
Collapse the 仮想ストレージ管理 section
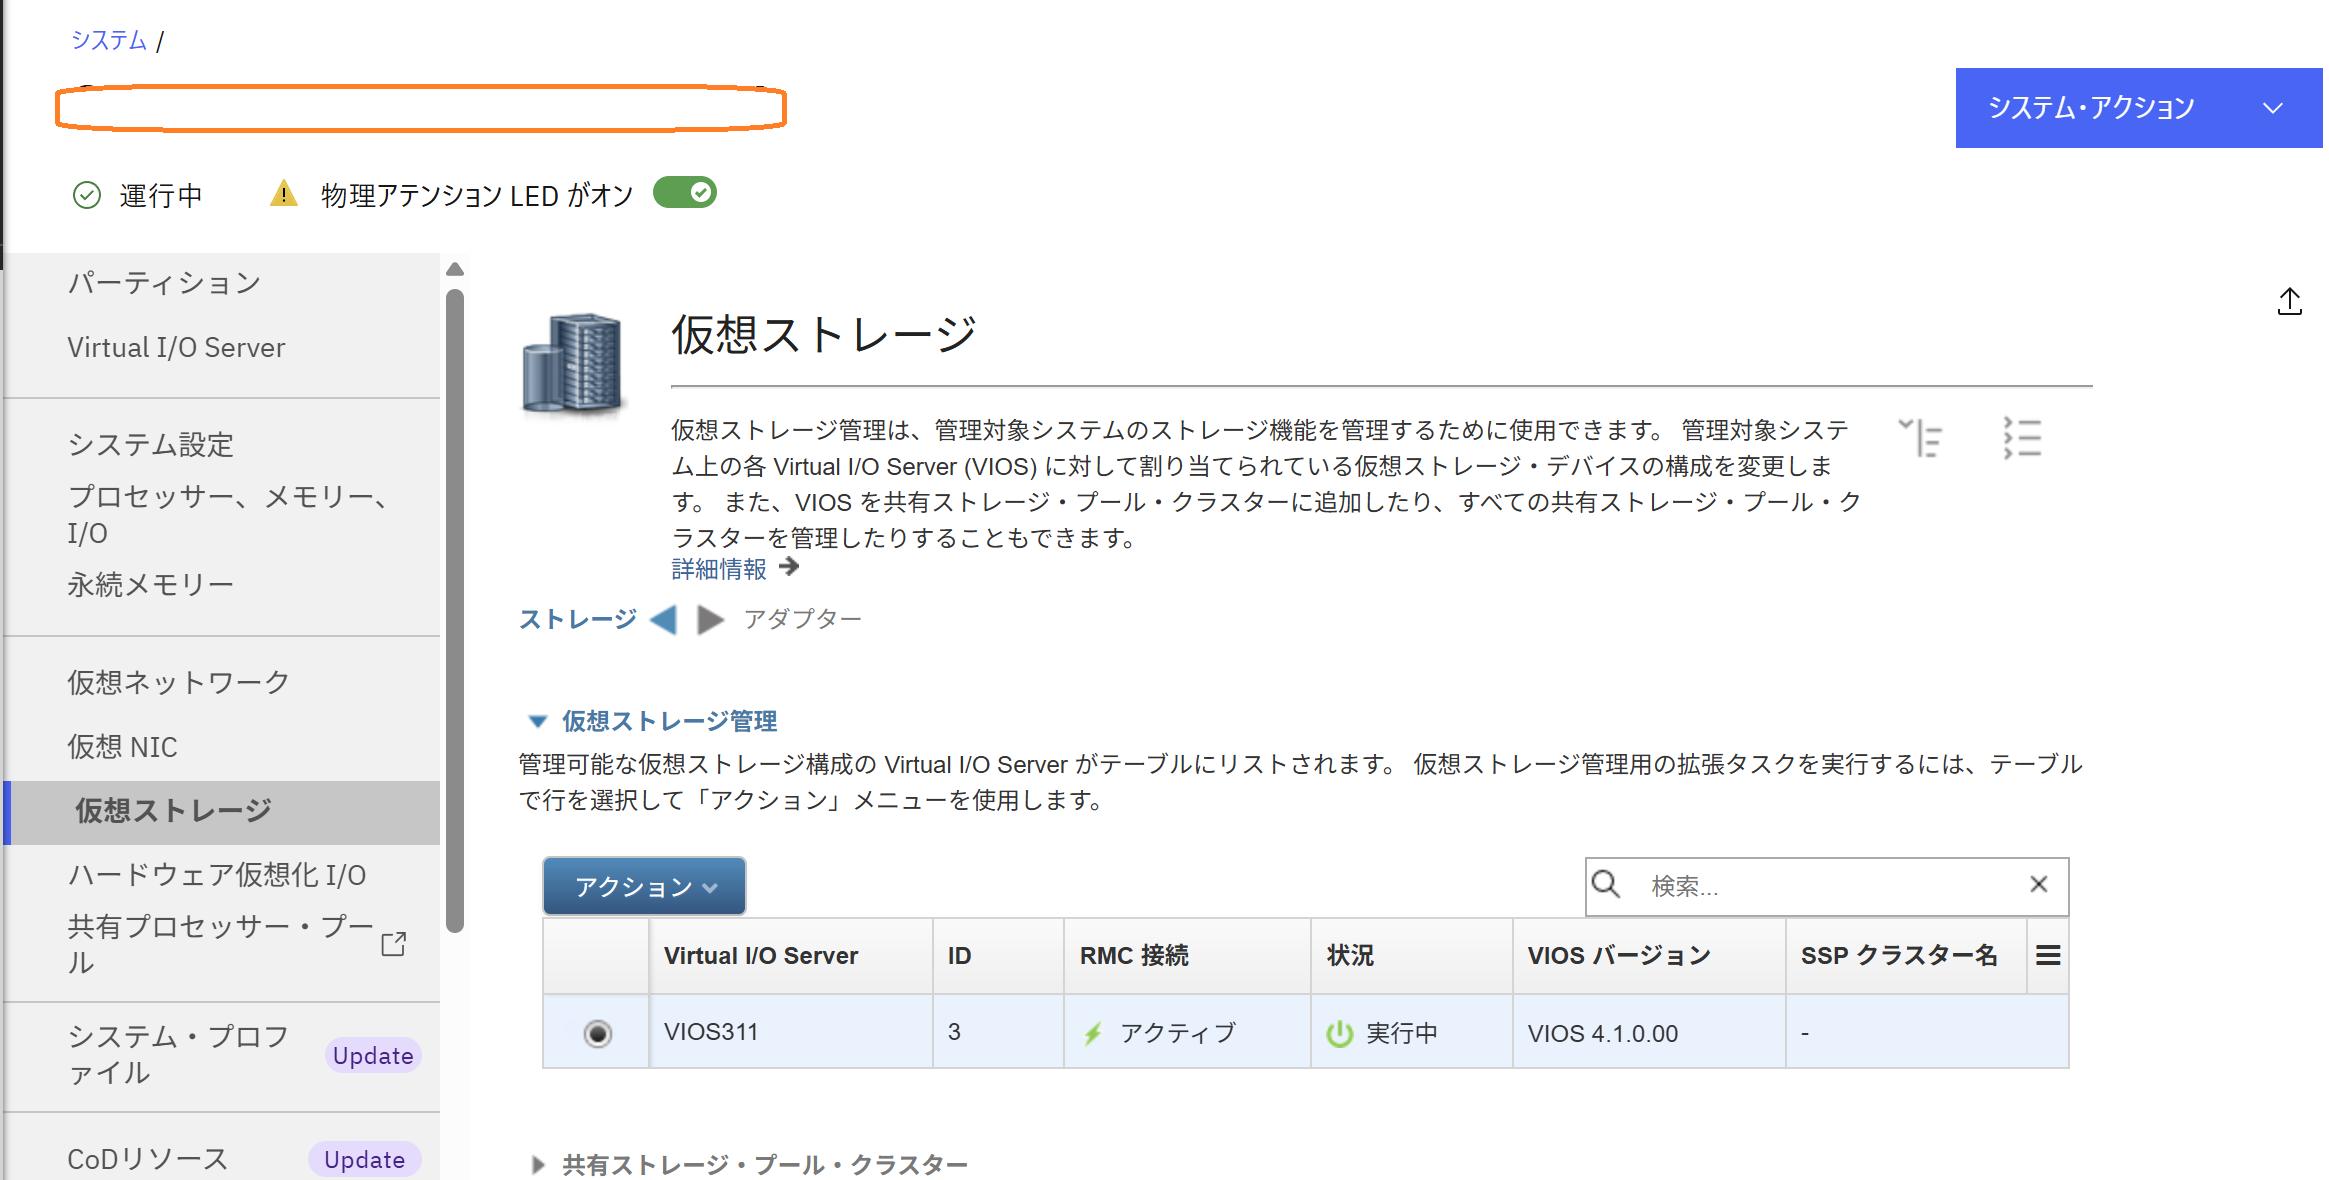pyautogui.click(x=537, y=721)
